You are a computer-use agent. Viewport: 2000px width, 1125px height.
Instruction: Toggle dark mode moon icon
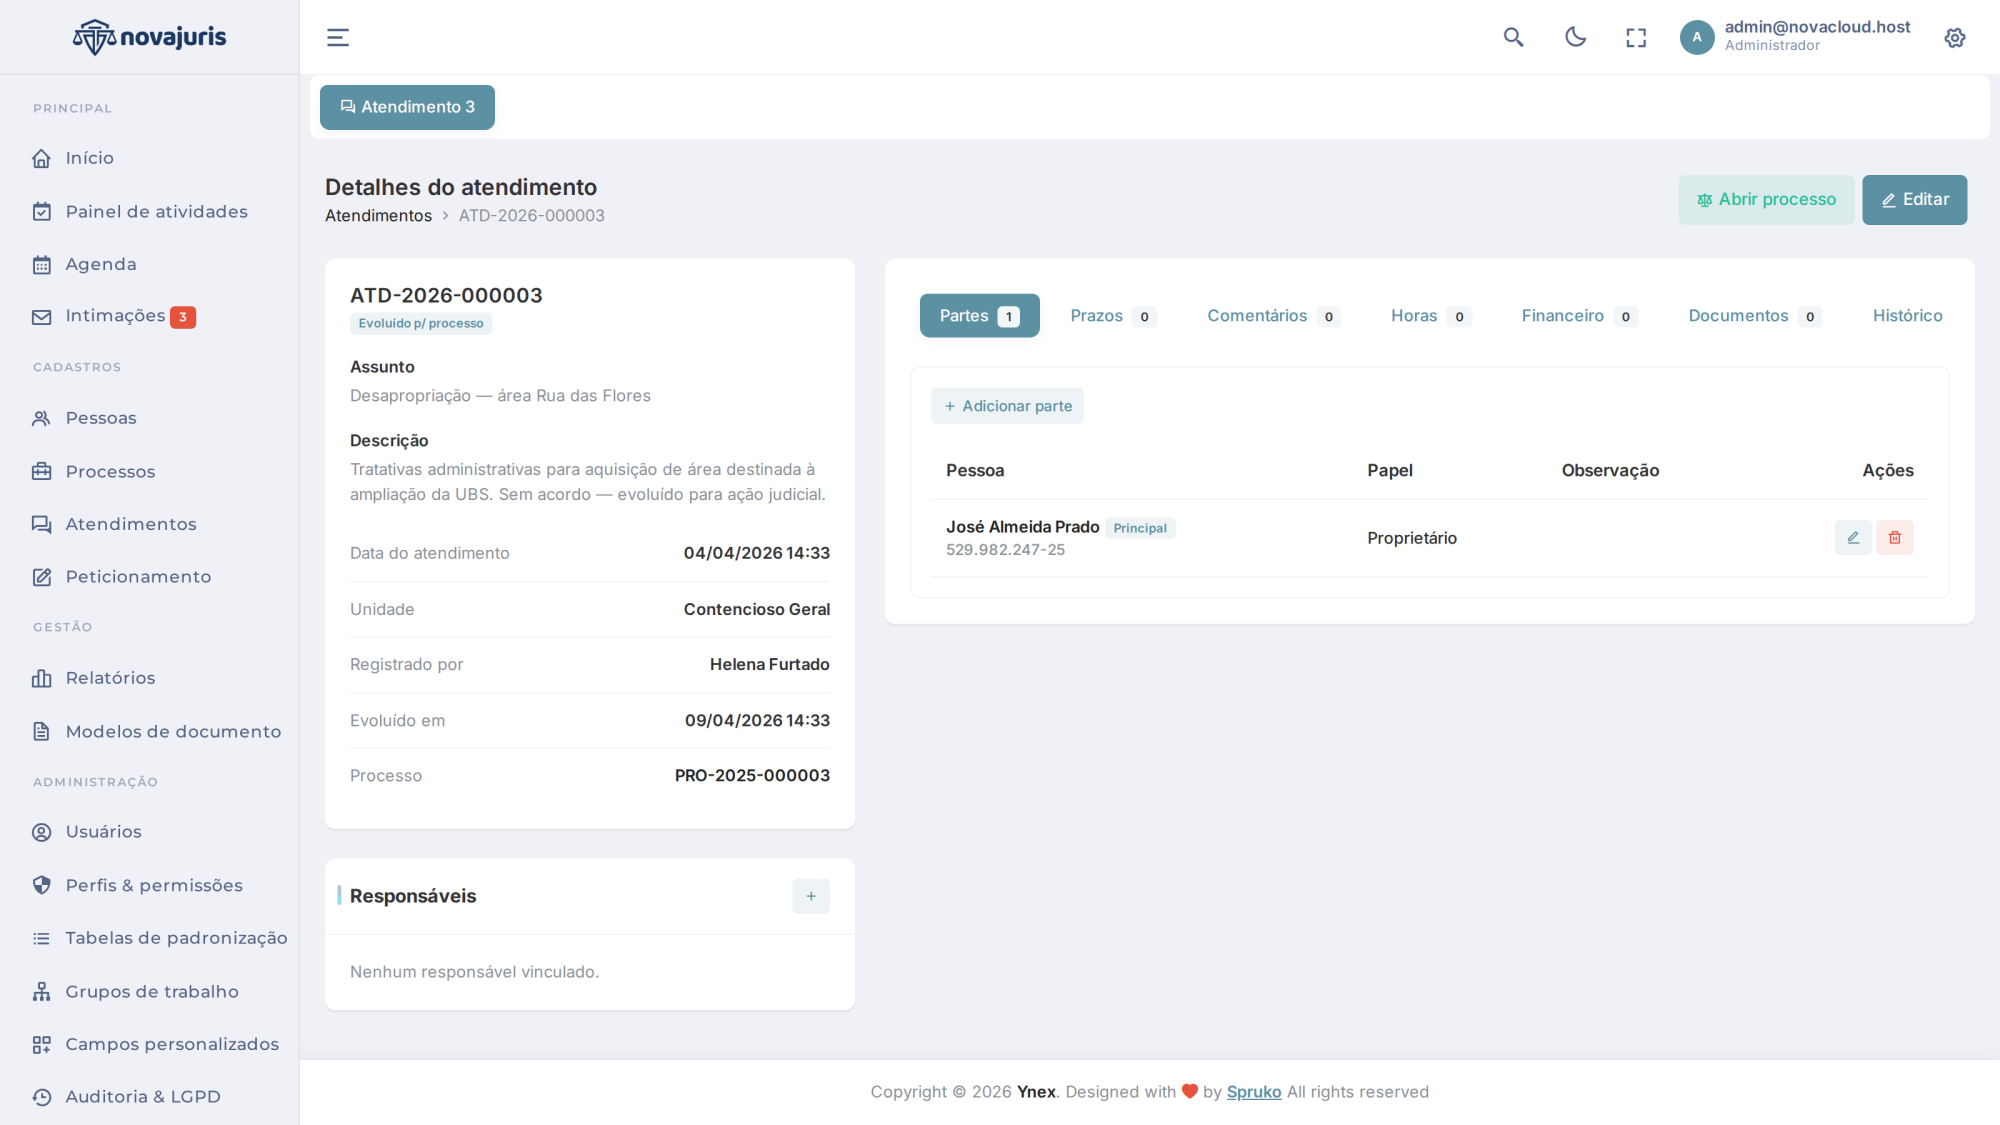point(1575,38)
